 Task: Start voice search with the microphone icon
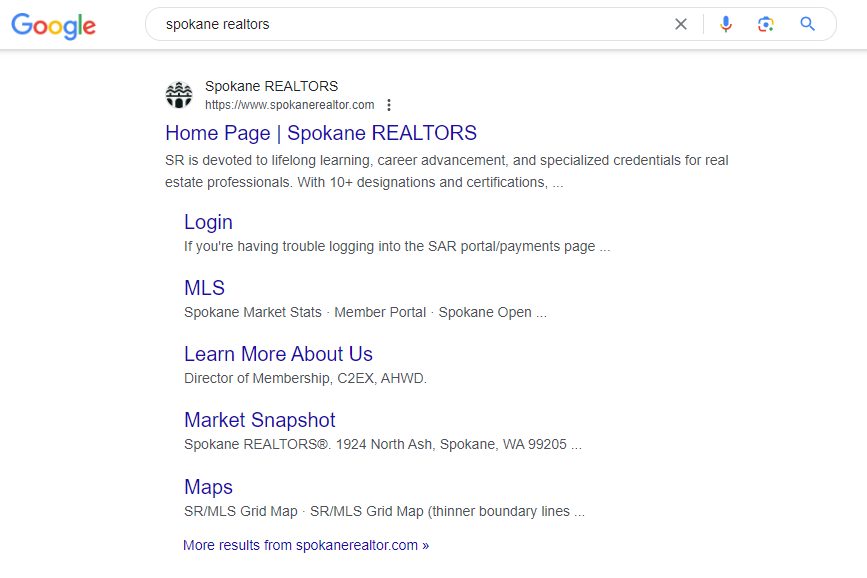click(725, 24)
